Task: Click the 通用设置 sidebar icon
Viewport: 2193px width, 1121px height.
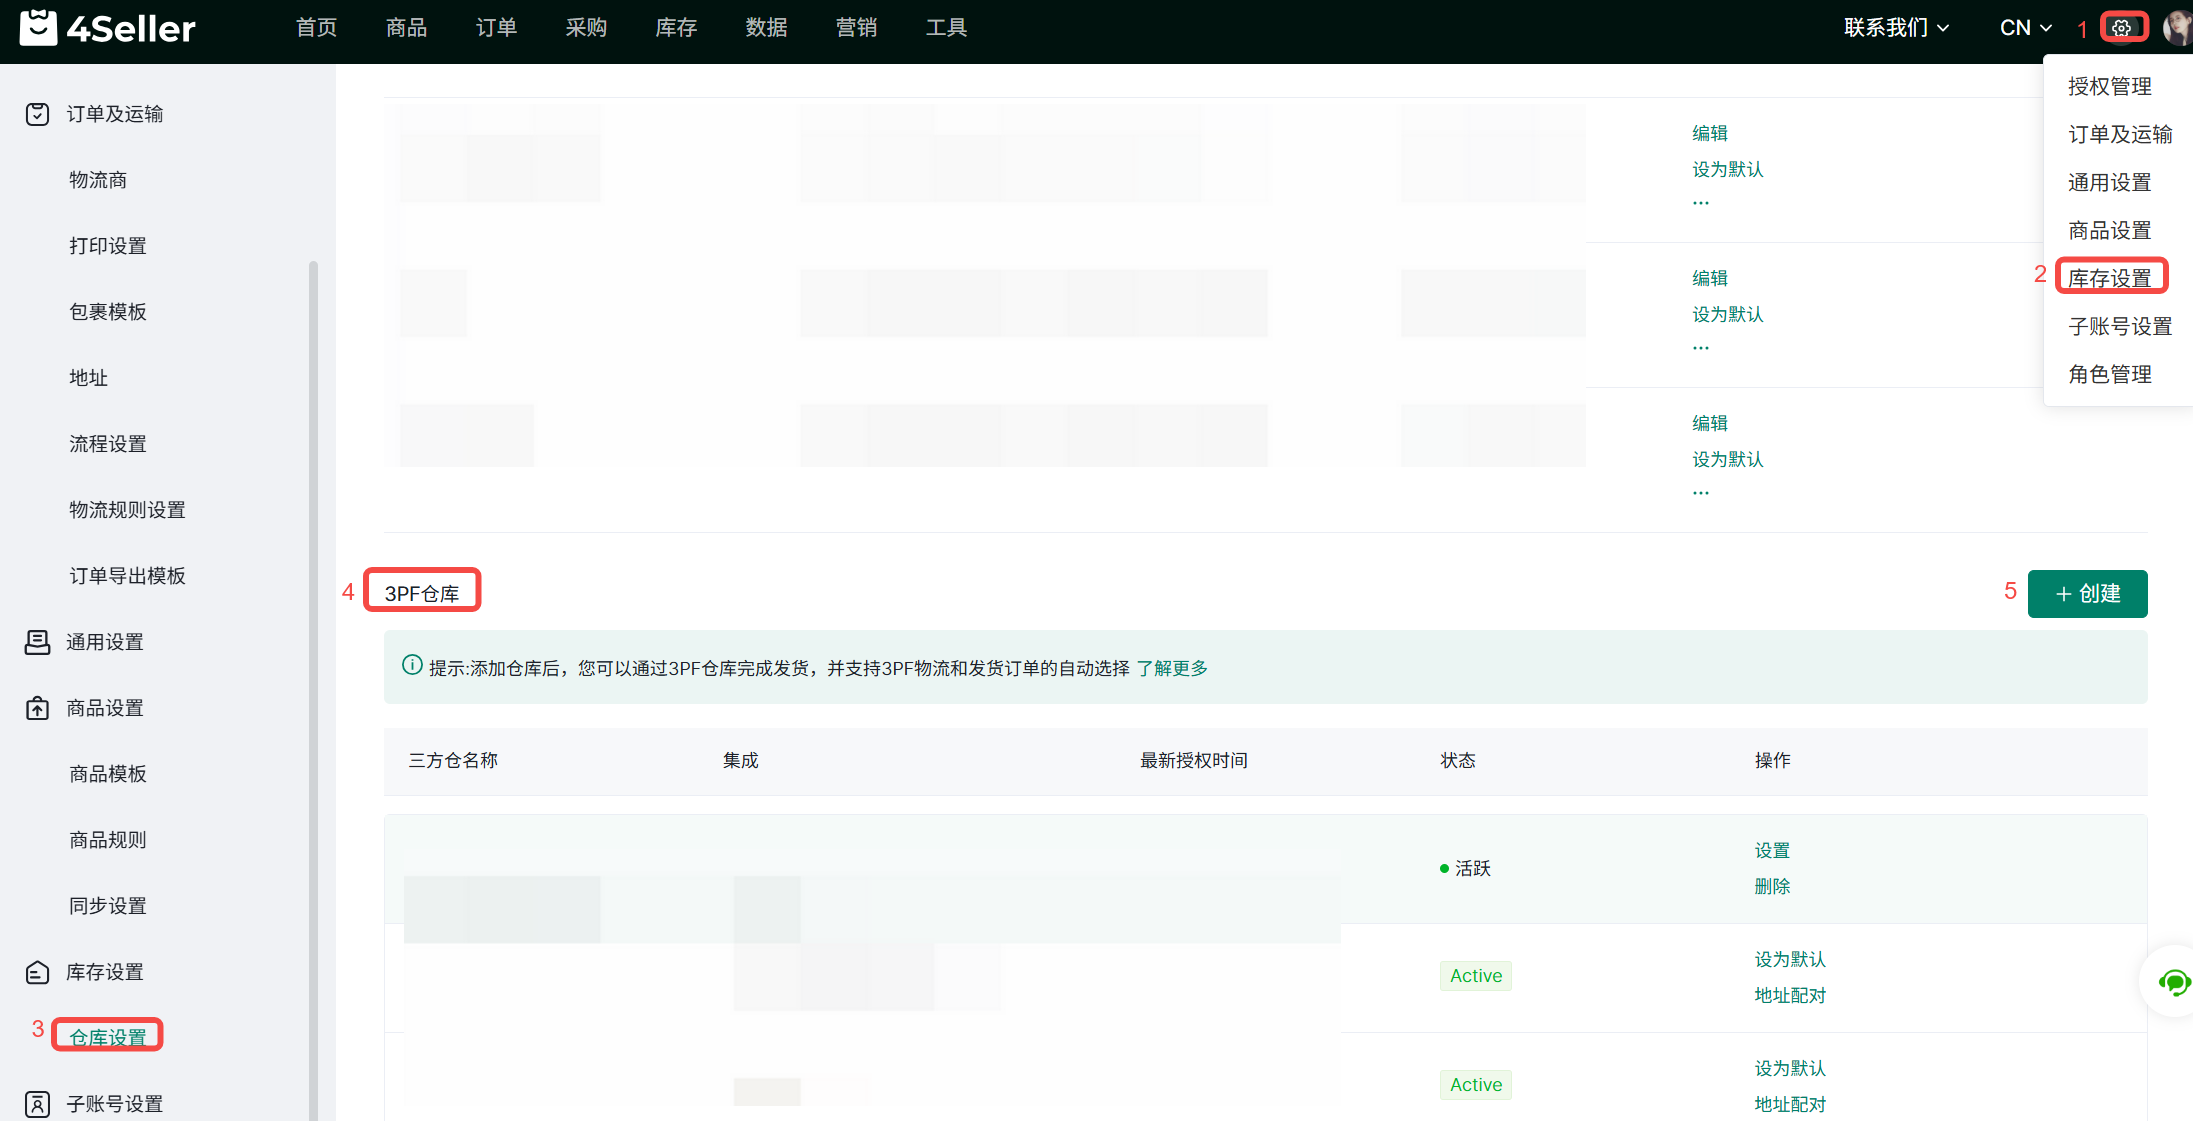Action: pos(37,642)
